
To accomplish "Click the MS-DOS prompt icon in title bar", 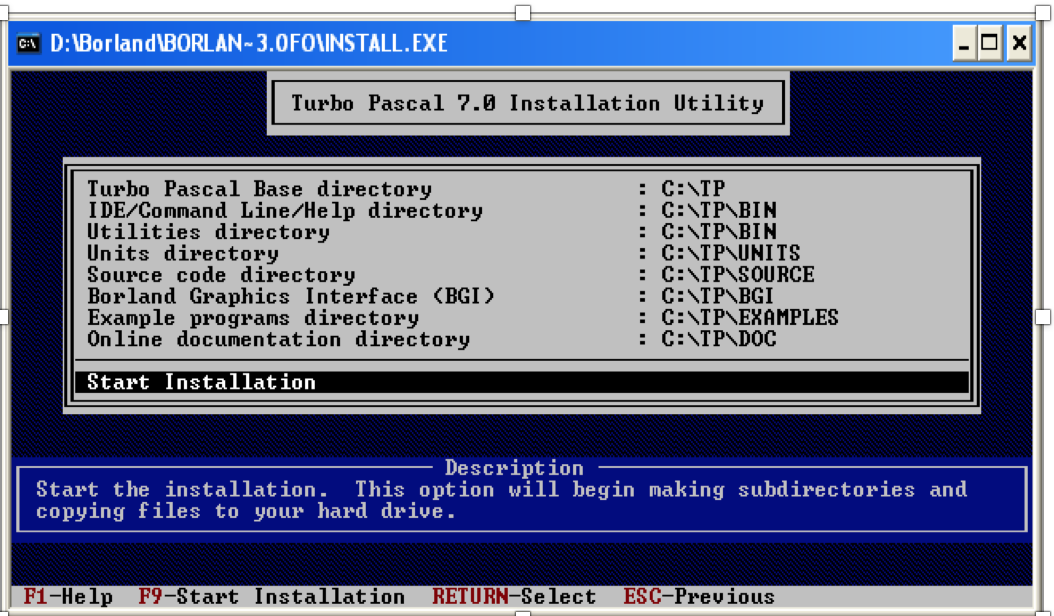I will (27, 43).
